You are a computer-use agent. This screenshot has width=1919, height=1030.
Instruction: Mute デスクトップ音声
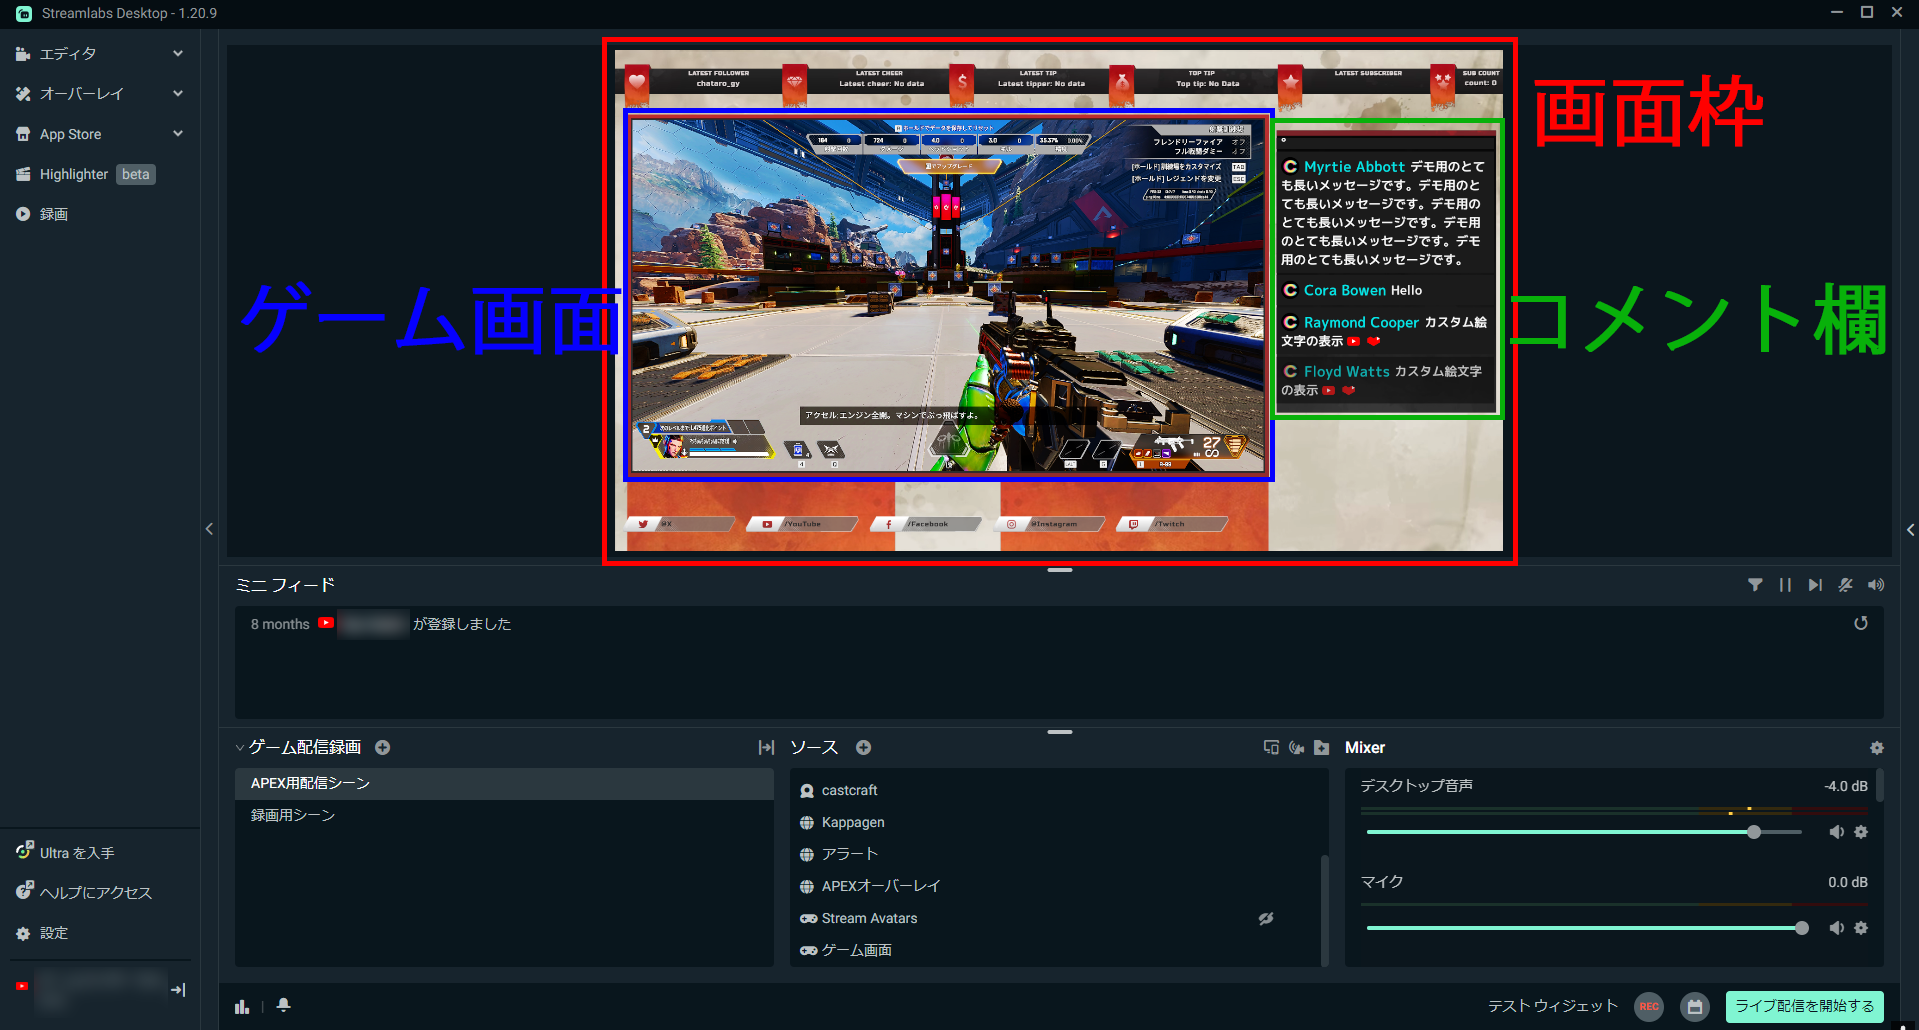(x=1837, y=832)
